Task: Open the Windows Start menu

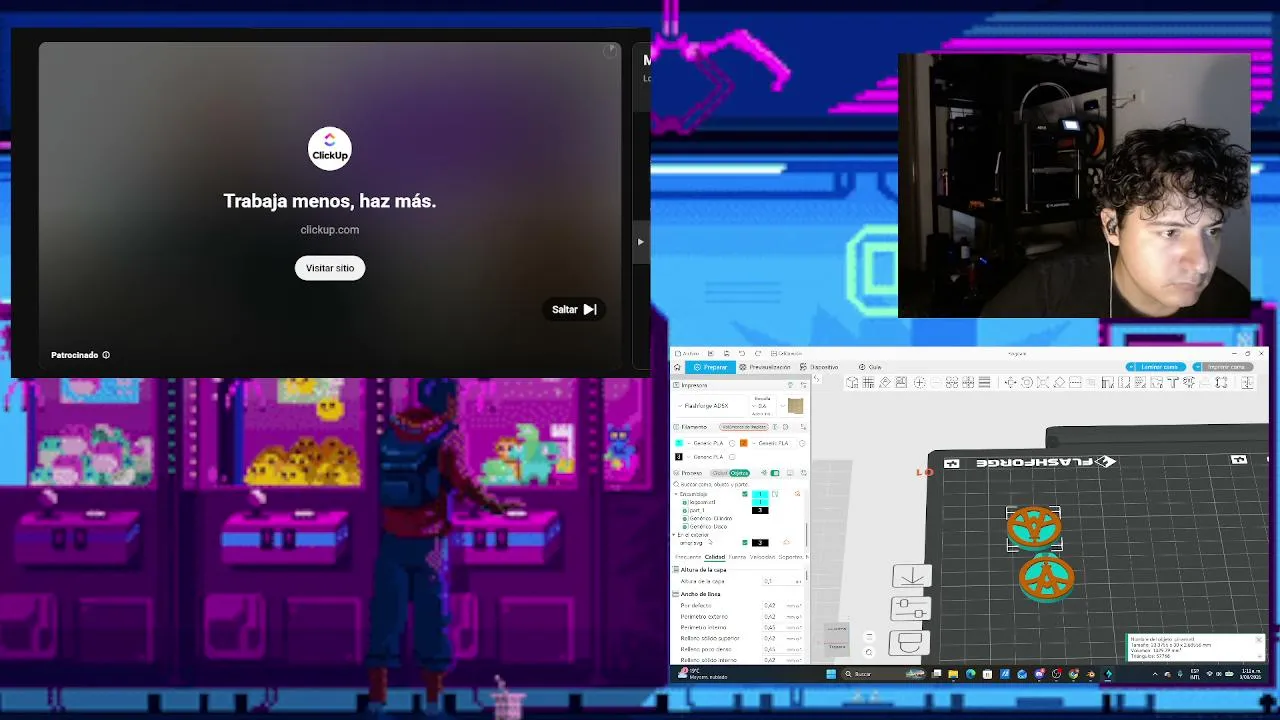Action: pyautogui.click(x=830, y=674)
